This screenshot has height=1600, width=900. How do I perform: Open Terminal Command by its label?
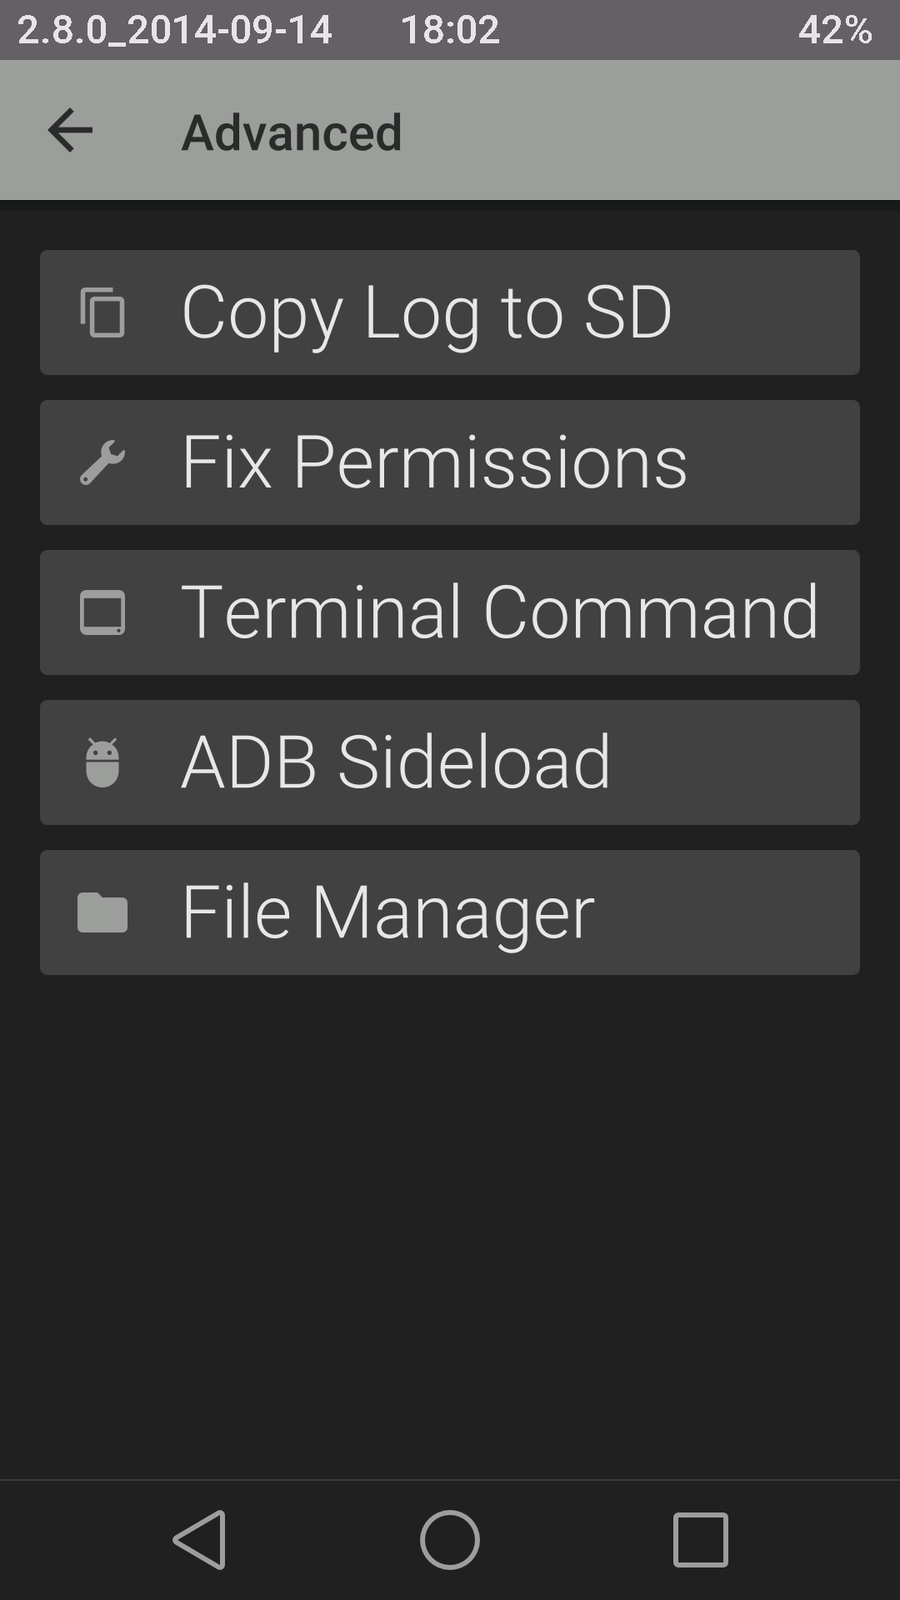pos(500,612)
